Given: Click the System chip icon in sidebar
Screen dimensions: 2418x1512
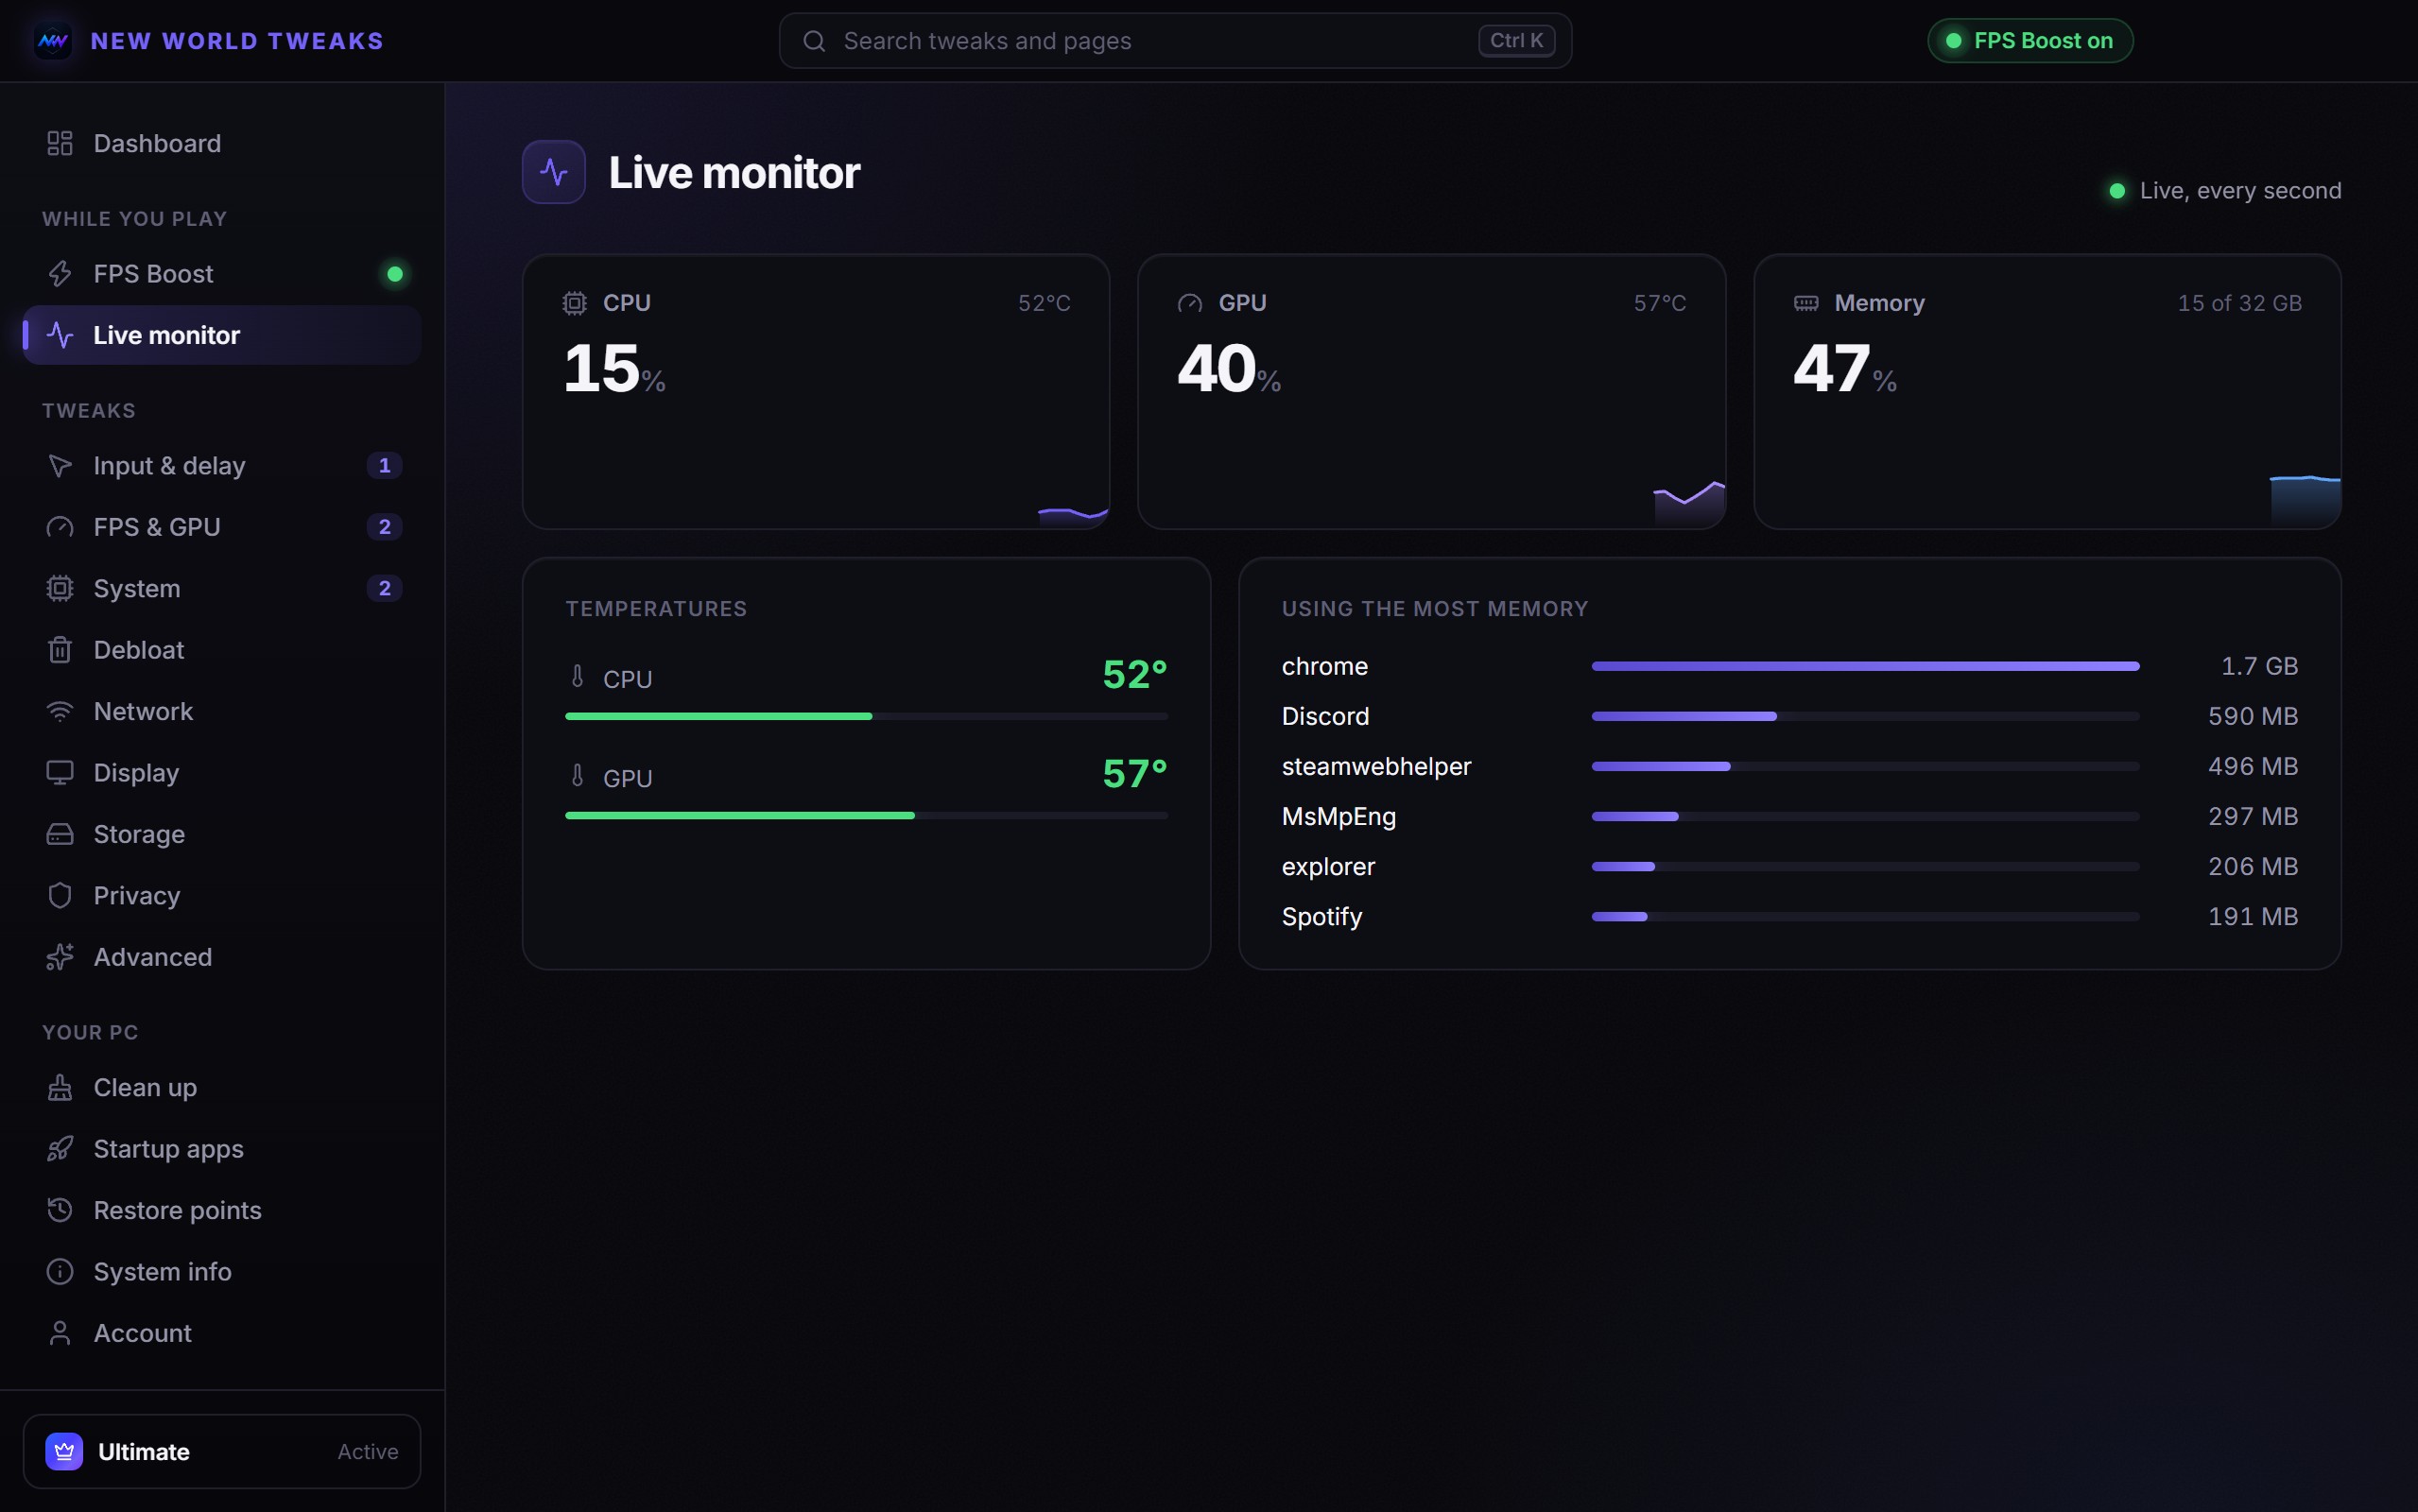Looking at the screenshot, I should point(60,588).
